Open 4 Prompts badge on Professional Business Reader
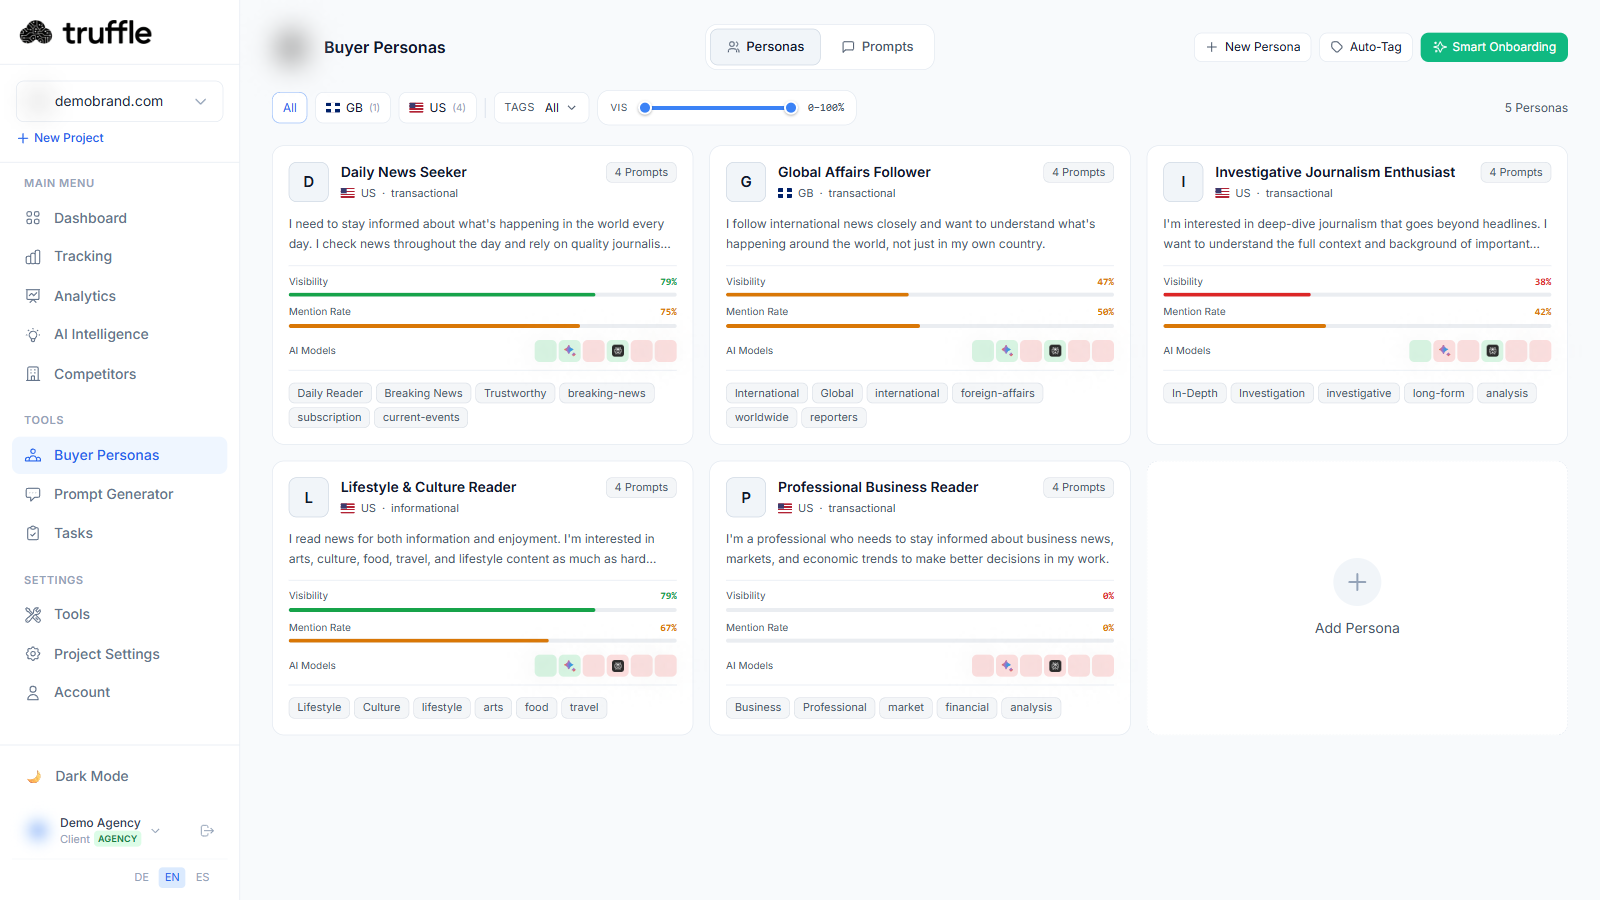This screenshot has height=900, width=1600. click(x=1078, y=487)
